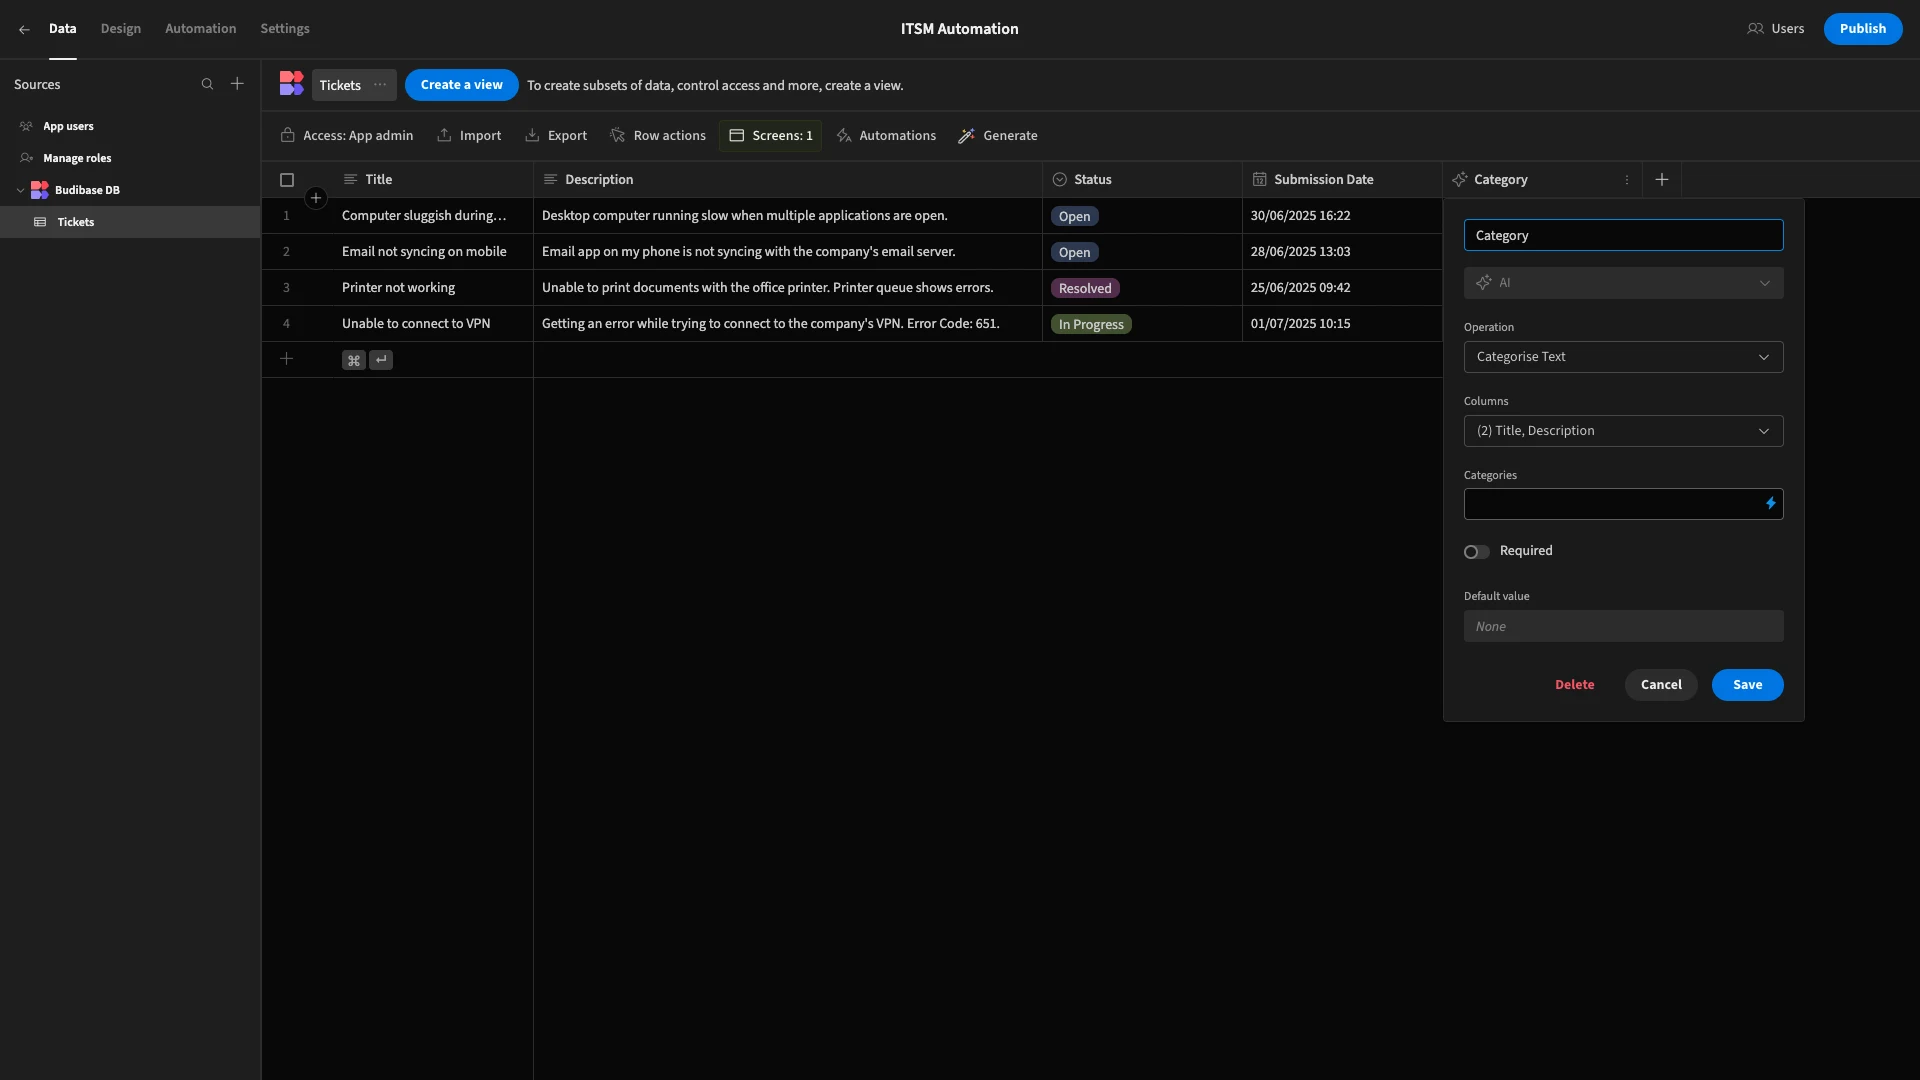Screen dimensions: 1920x1080
Task: Click the Publish button
Action: coord(1862,29)
